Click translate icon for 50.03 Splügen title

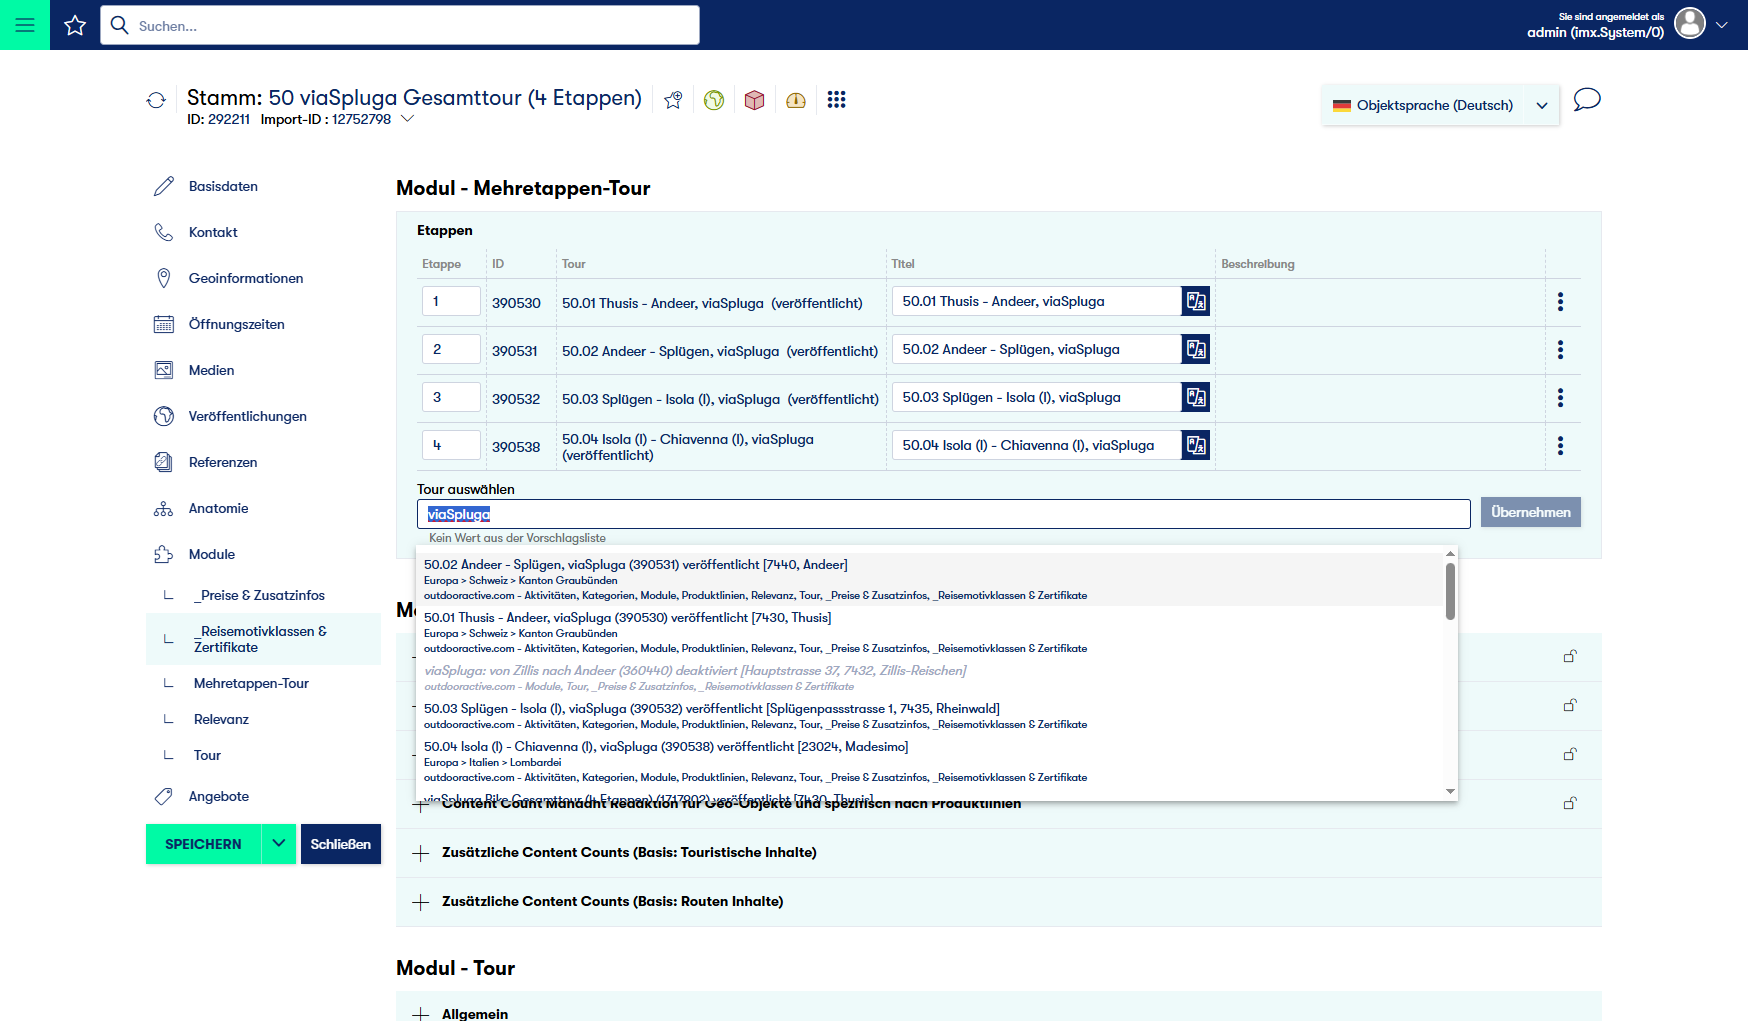coord(1196,397)
